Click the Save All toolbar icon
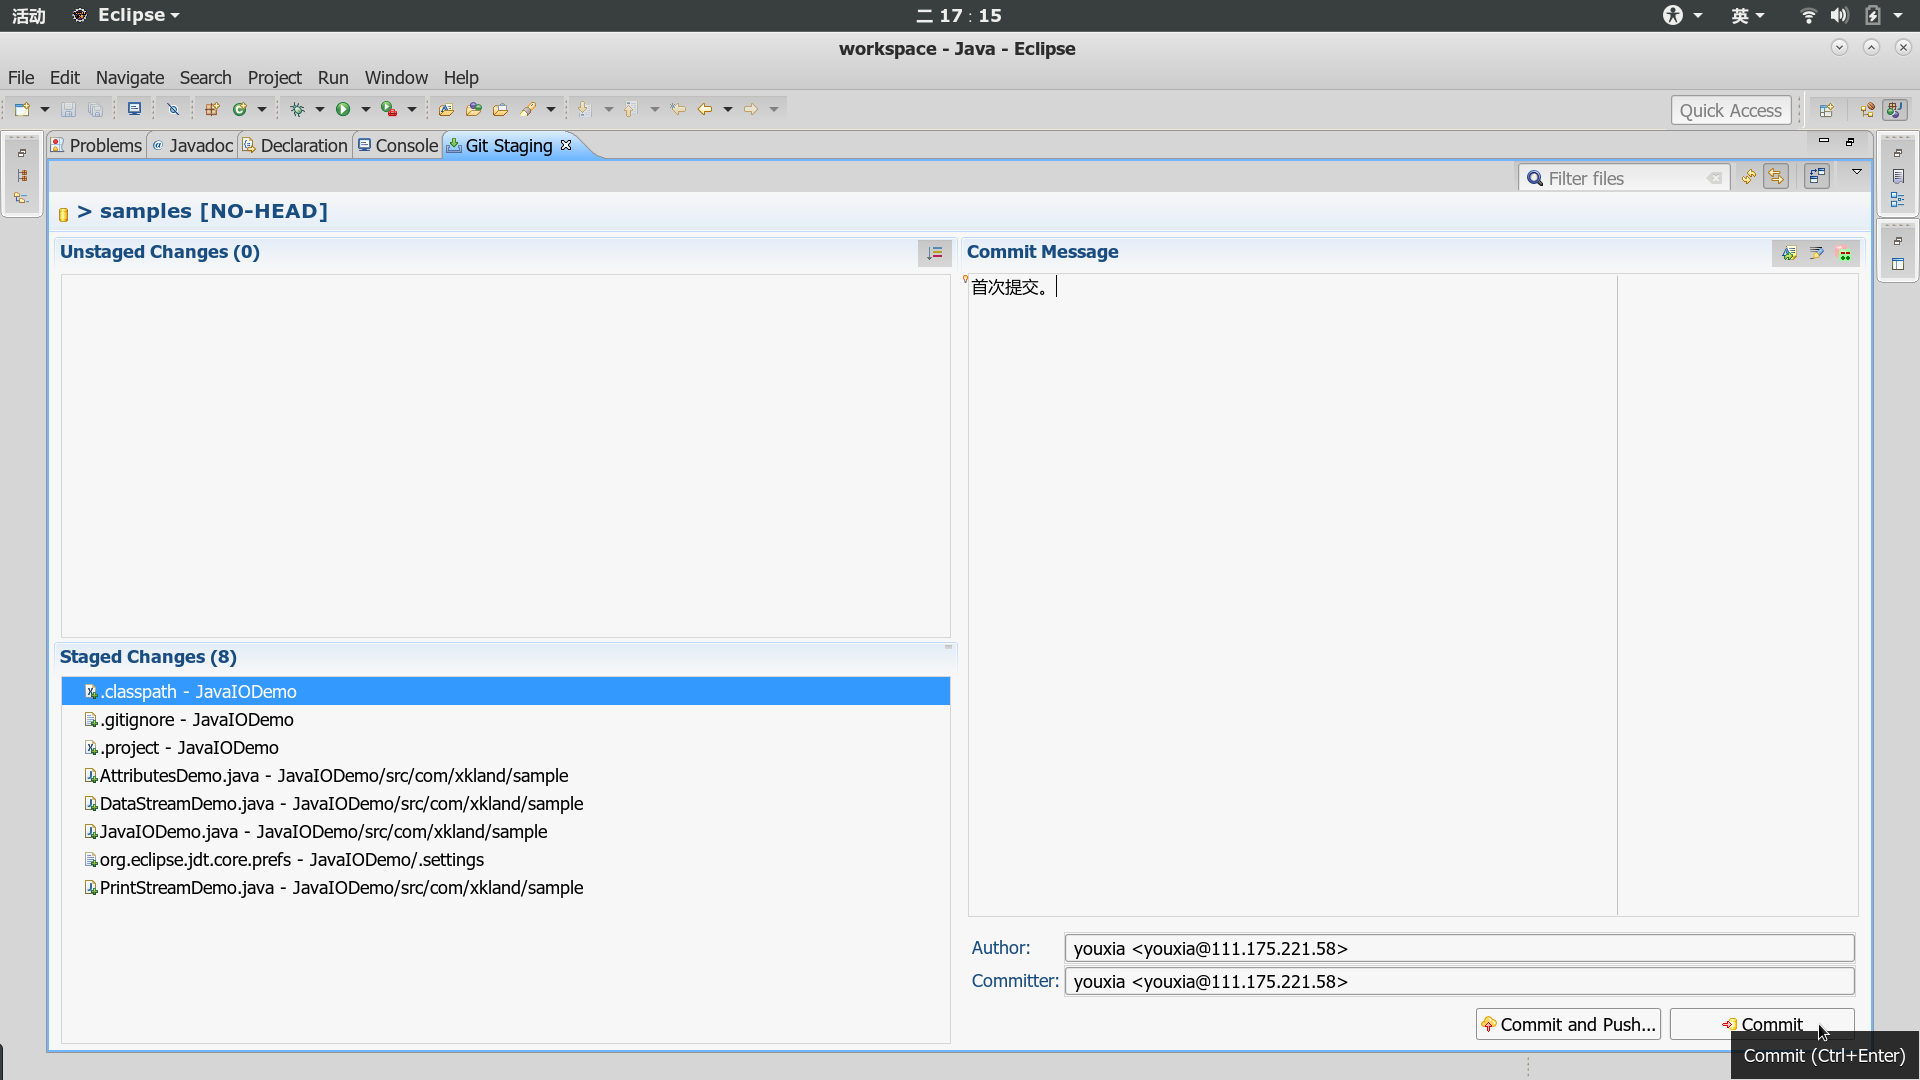Screen dimensions: 1920x1080 point(95,109)
